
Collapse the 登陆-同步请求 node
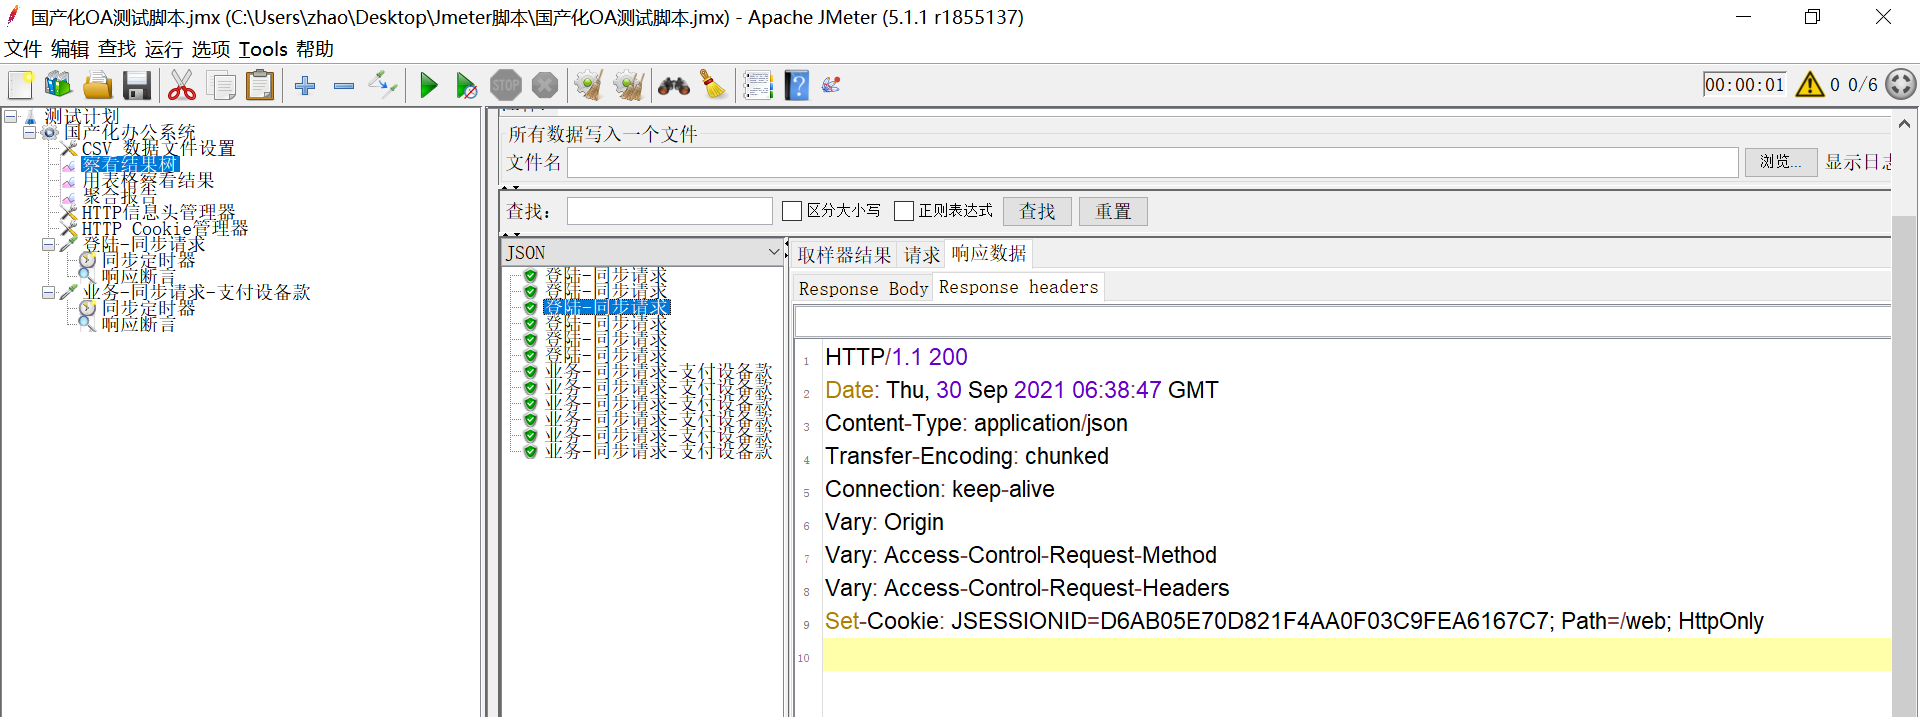[x=48, y=244]
